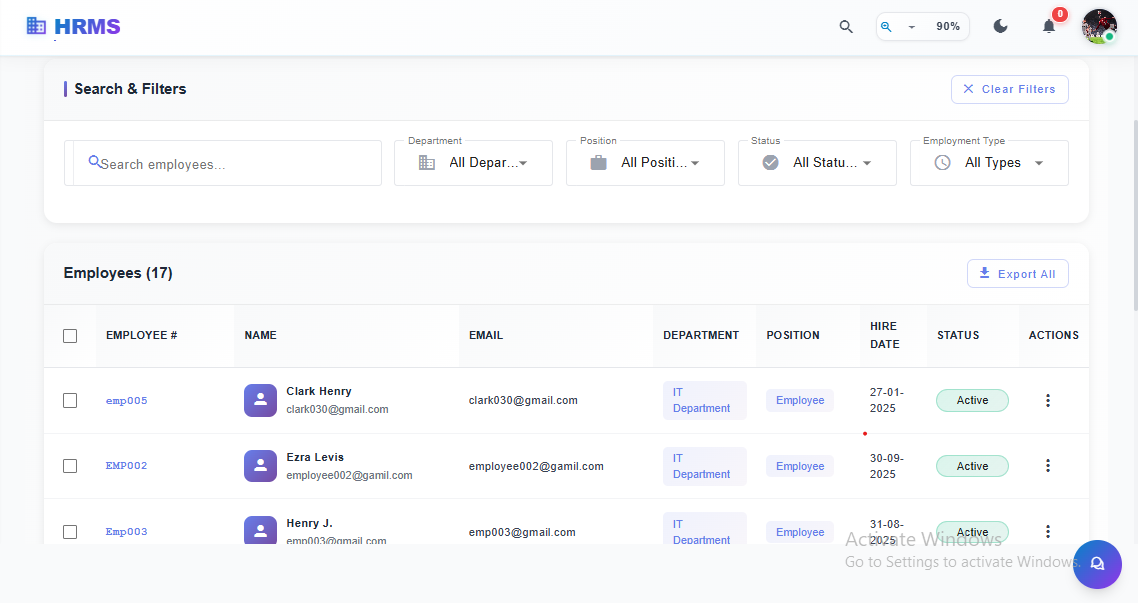Sort by EMAIL column header
This screenshot has width=1138, height=603.
486,335
